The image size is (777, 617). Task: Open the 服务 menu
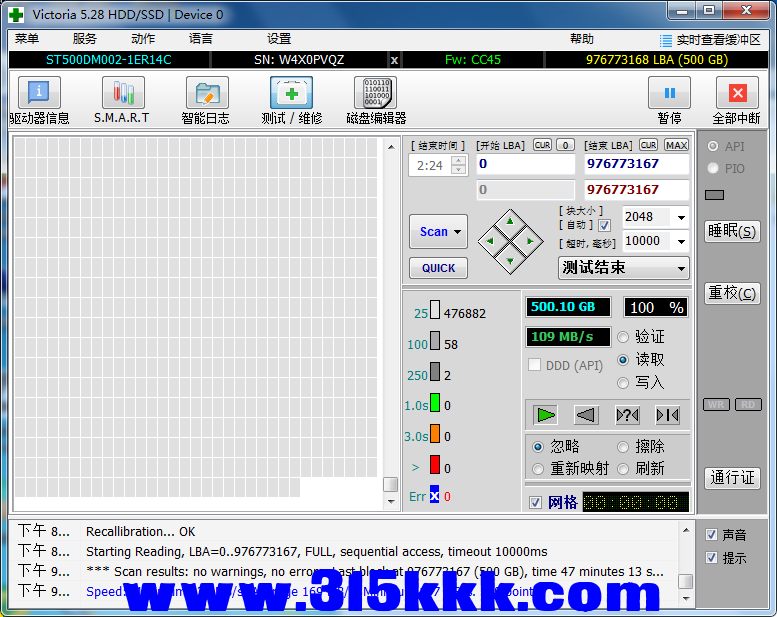pyautogui.click(x=85, y=39)
